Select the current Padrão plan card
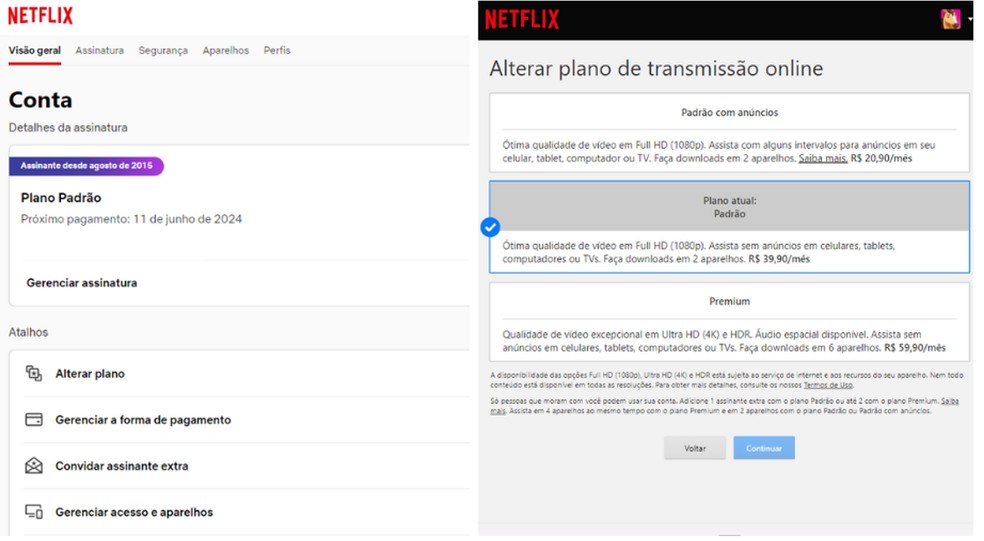 [x=729, y=227]
